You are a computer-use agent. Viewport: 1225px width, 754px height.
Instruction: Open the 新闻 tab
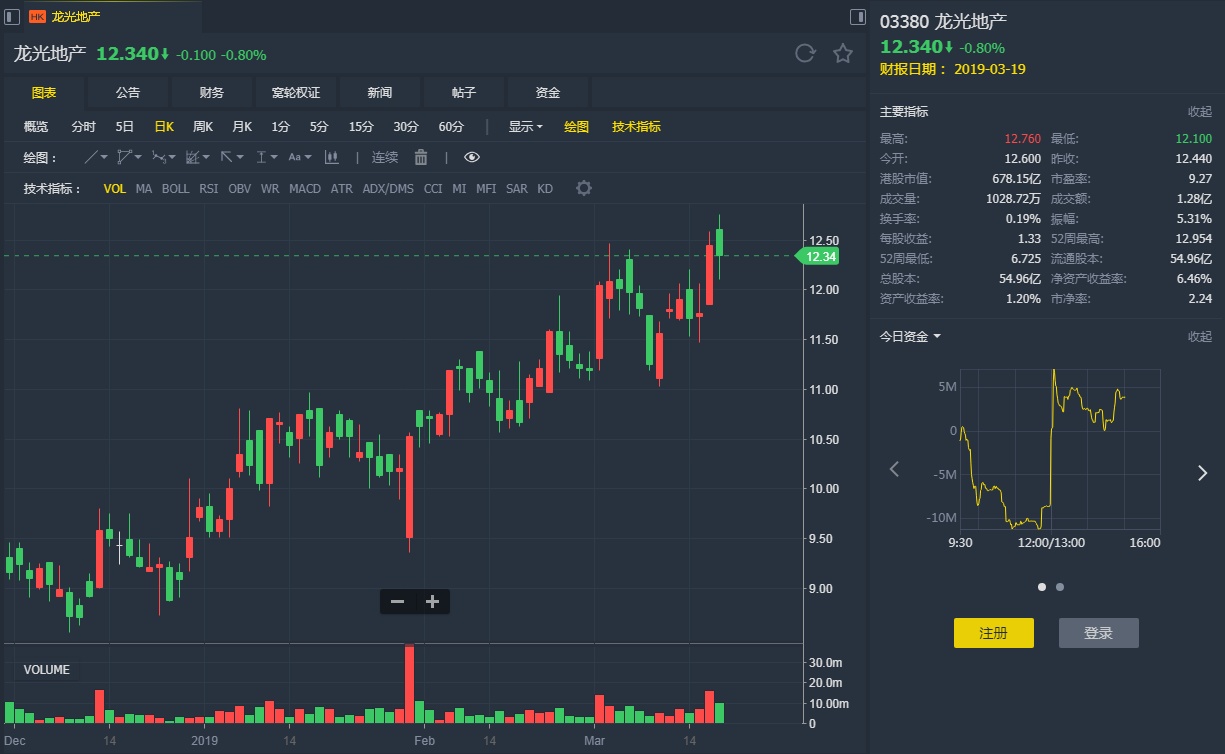379,93
